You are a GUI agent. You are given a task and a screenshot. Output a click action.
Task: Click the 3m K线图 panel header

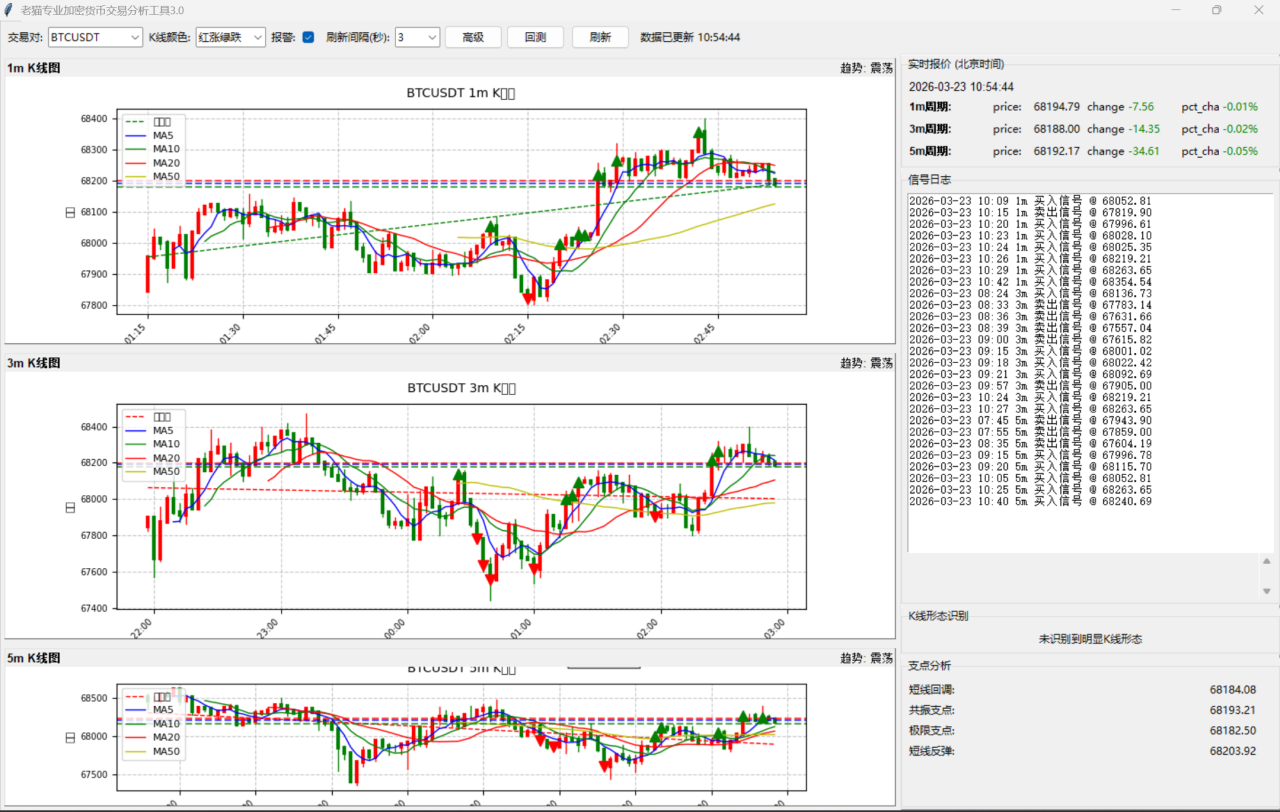point(34,363)
